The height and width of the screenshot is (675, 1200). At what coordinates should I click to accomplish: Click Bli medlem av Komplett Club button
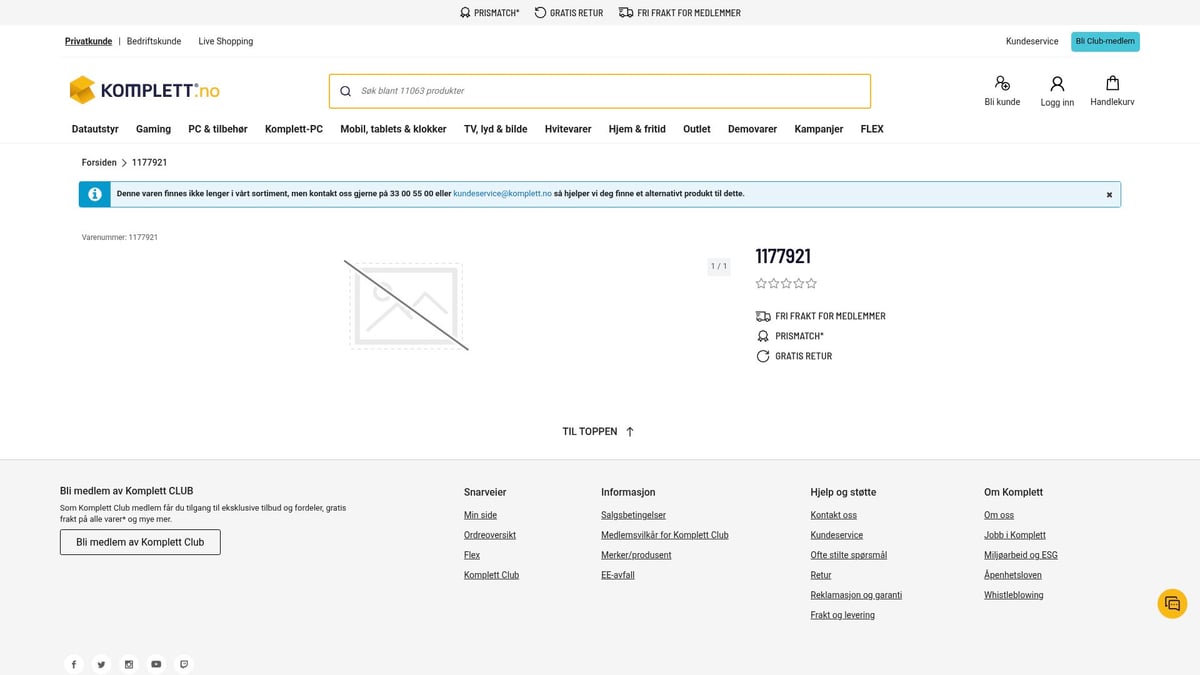tap(140, 542)
